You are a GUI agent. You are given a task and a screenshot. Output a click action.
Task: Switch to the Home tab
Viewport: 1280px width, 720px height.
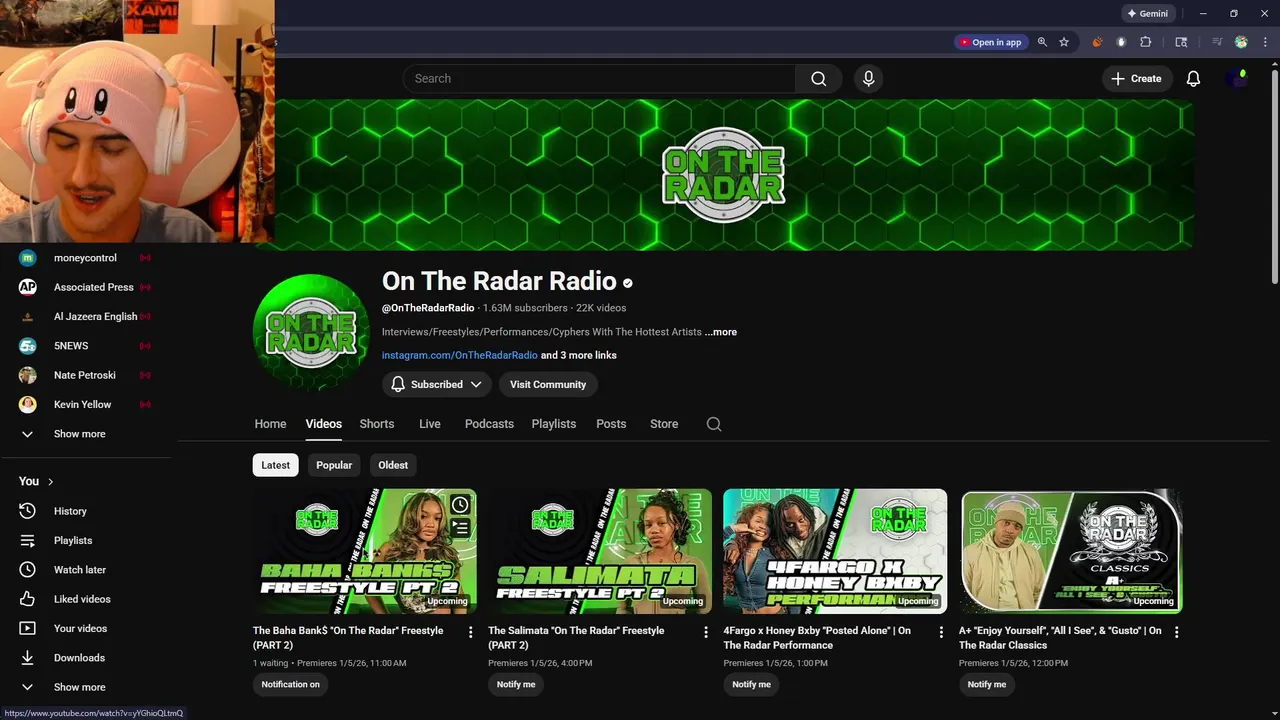tap(270, 424)
